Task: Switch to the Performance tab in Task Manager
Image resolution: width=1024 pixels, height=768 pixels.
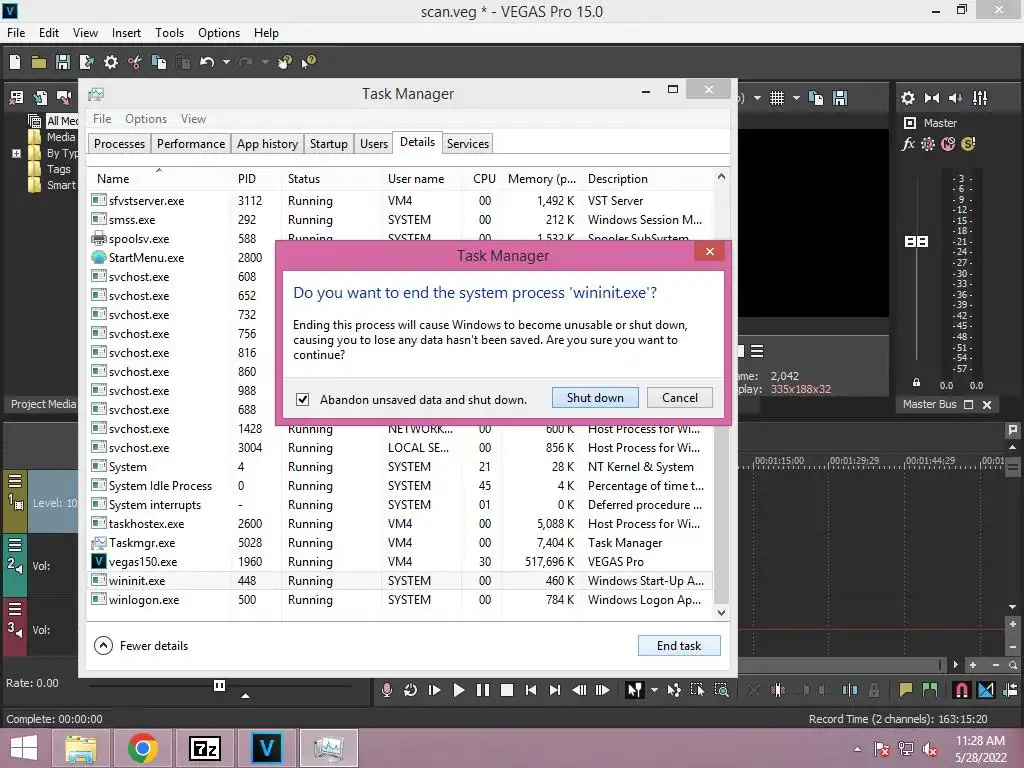Action: click(191, 144)
